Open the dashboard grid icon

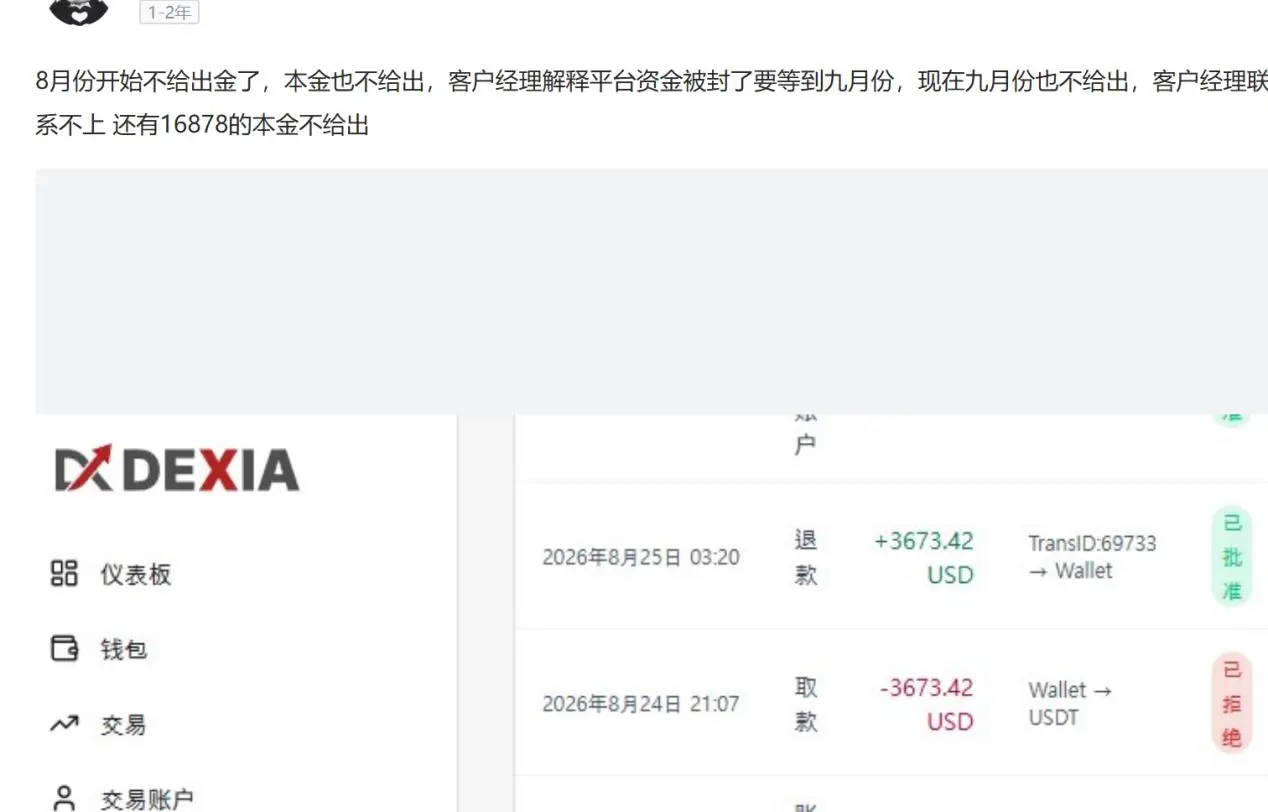pos(64,573)
